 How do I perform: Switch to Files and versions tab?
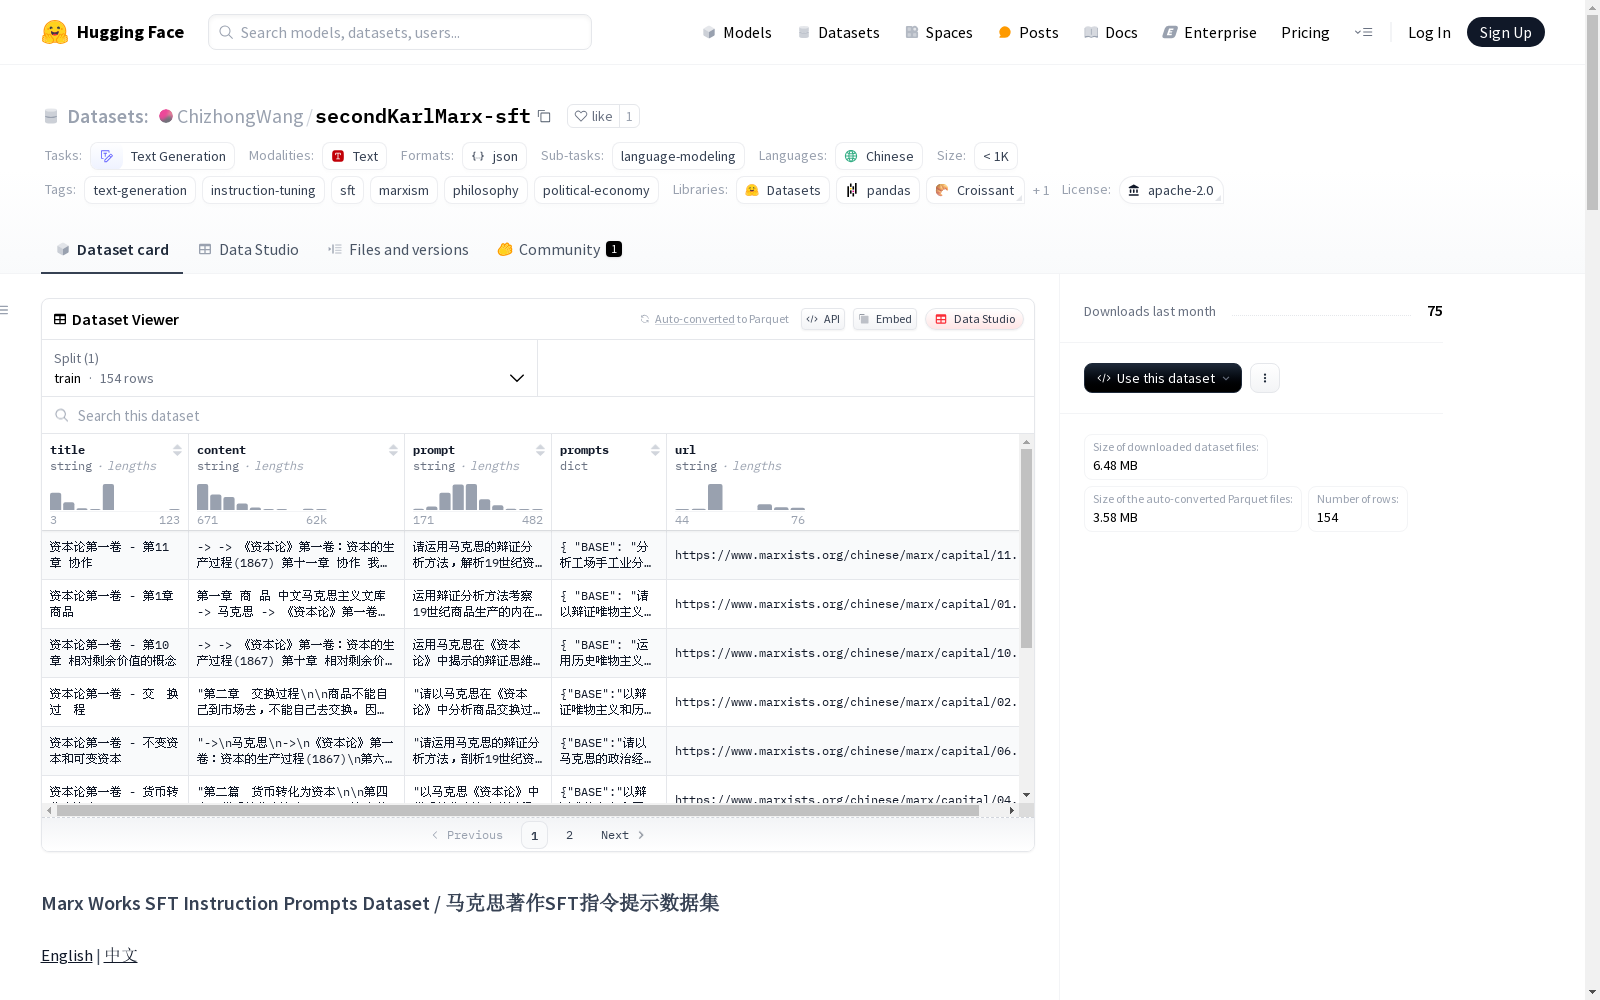tap(398, 249)
